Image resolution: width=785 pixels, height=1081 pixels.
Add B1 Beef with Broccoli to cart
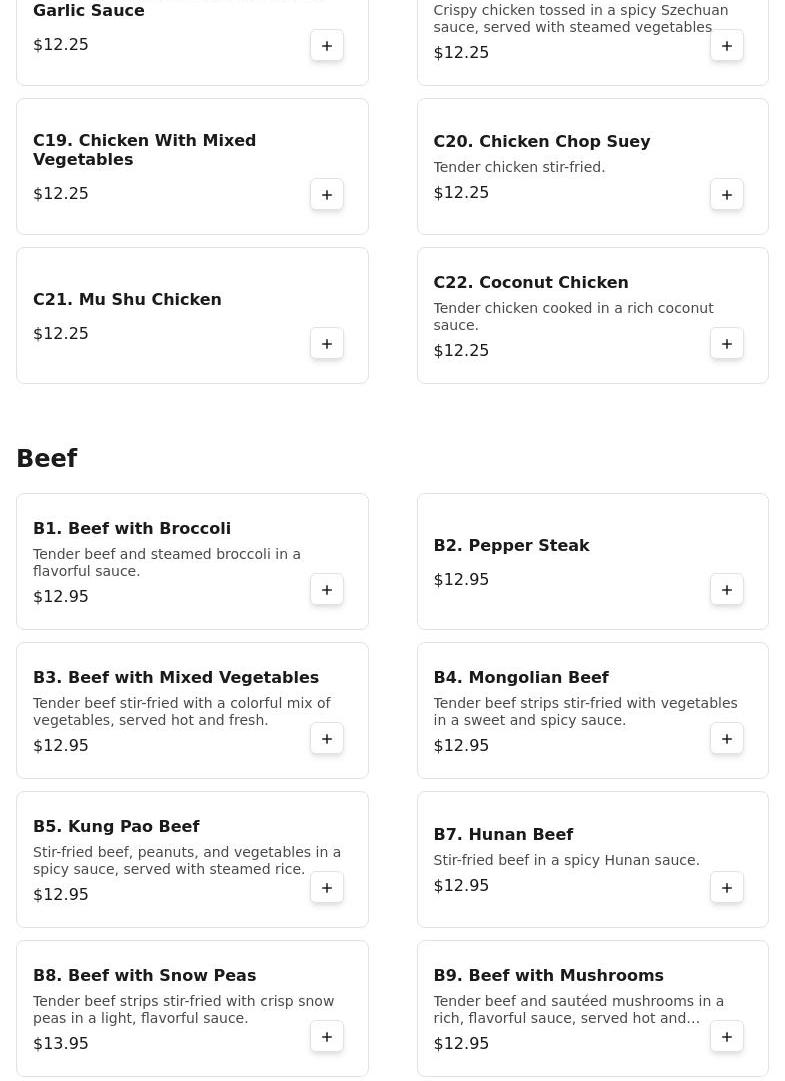(327, 589)
